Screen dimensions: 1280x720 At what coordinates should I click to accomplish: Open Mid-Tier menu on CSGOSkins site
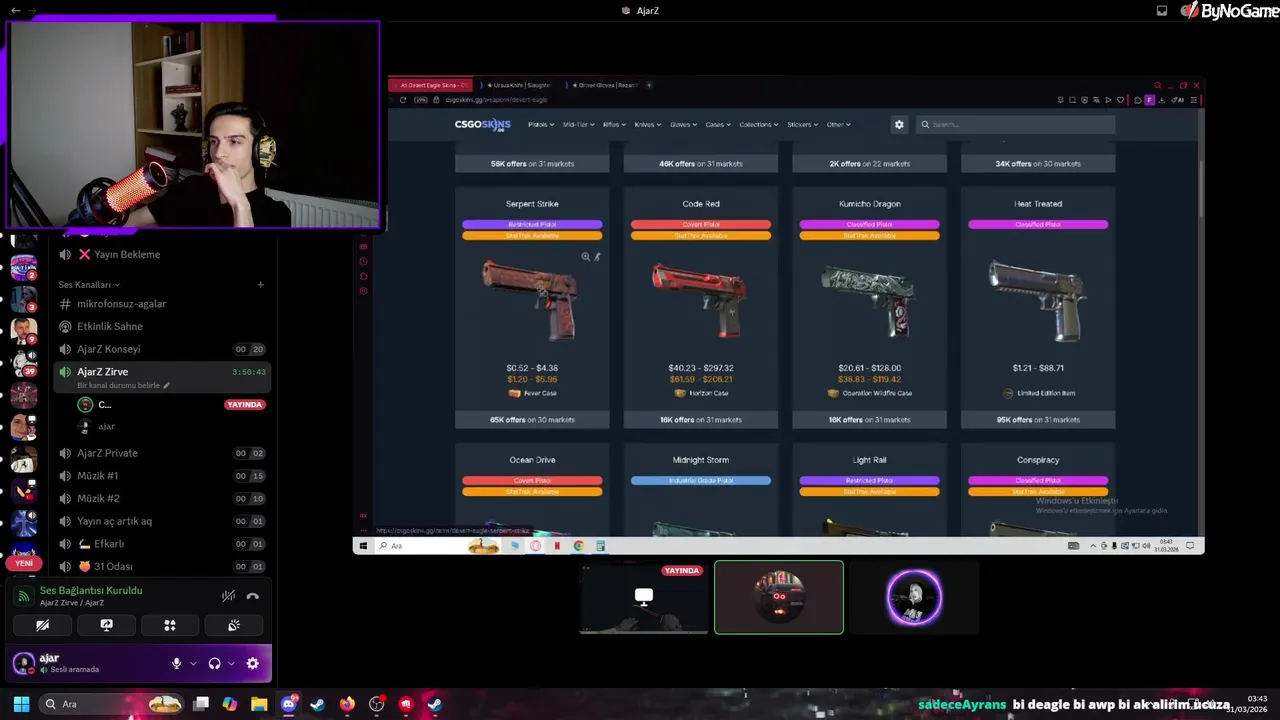[x=578, y=124]
